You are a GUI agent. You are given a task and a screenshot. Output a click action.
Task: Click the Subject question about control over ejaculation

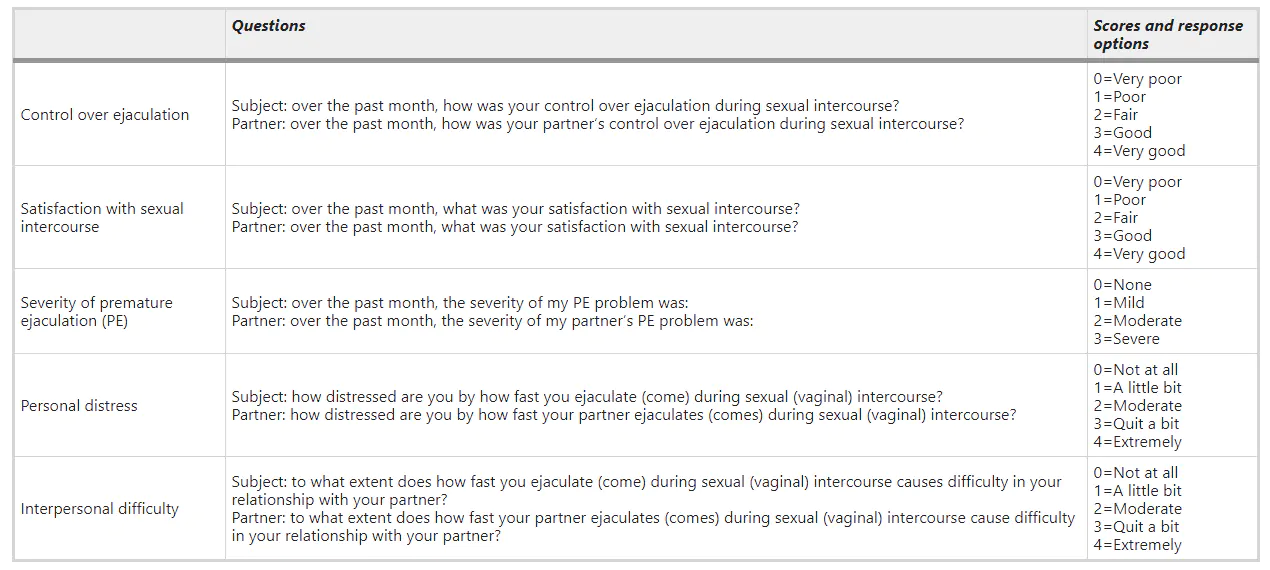[x=565, y=106]
